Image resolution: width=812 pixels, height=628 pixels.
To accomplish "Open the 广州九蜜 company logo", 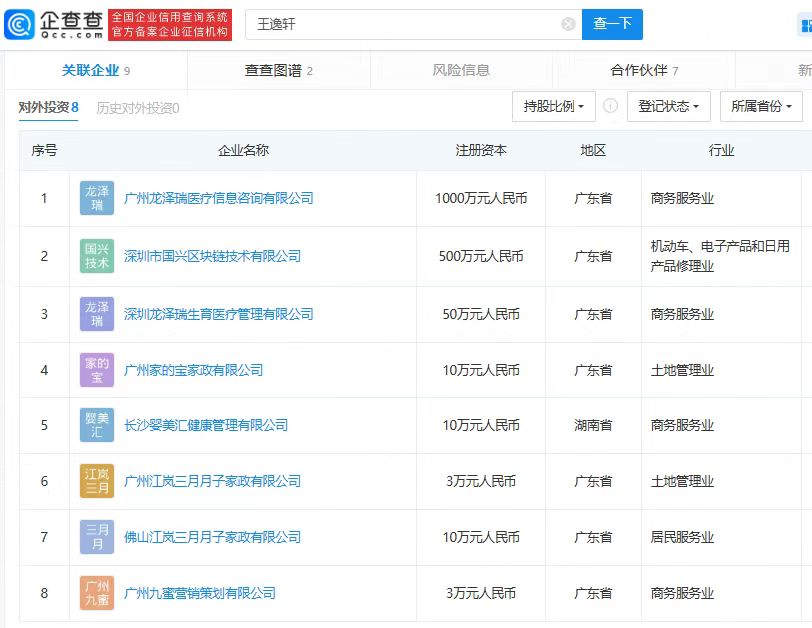I will 97,593.
